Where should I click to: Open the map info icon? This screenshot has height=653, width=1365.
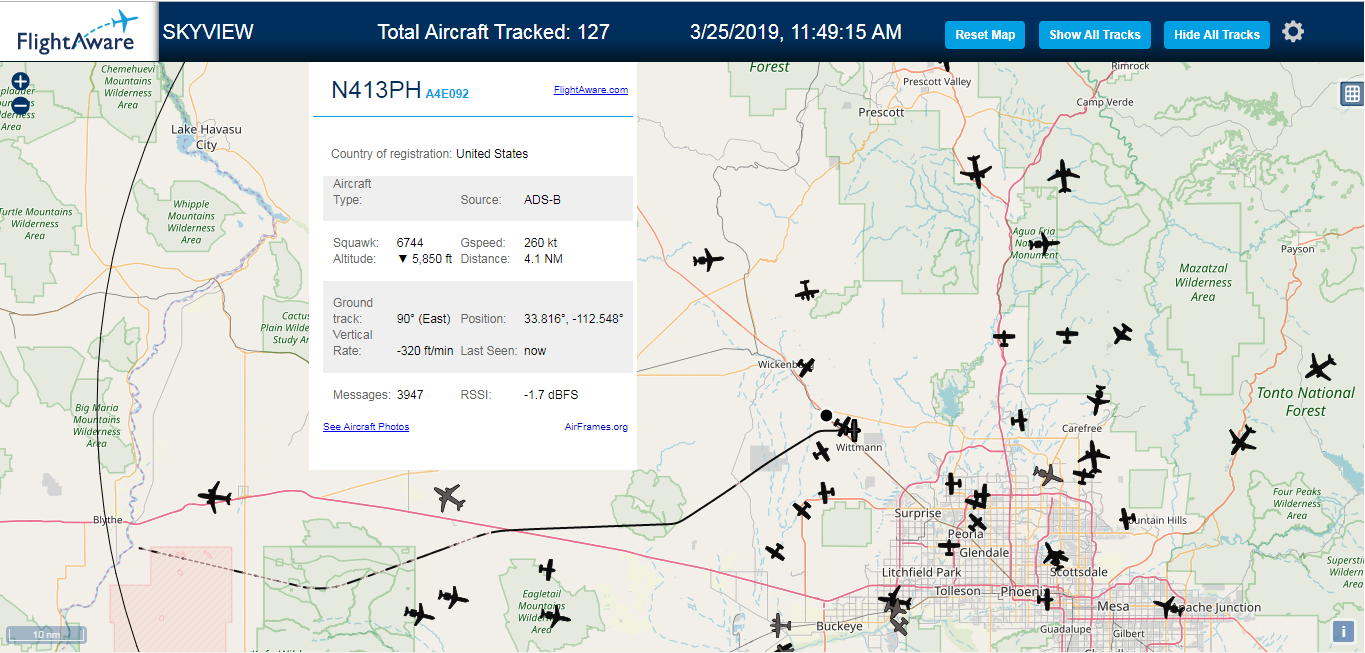click(1345, 631)
